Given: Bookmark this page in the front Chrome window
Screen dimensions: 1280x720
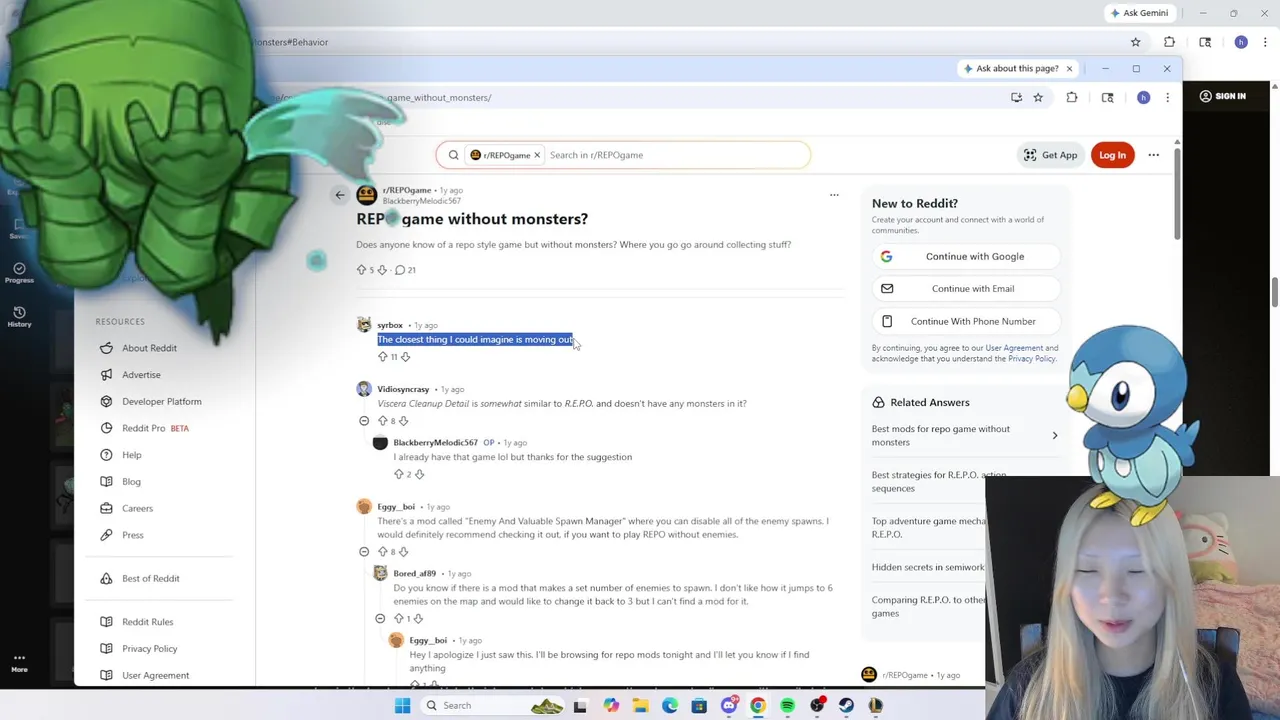Looking at the screenshot, I should pos(1038,97).
